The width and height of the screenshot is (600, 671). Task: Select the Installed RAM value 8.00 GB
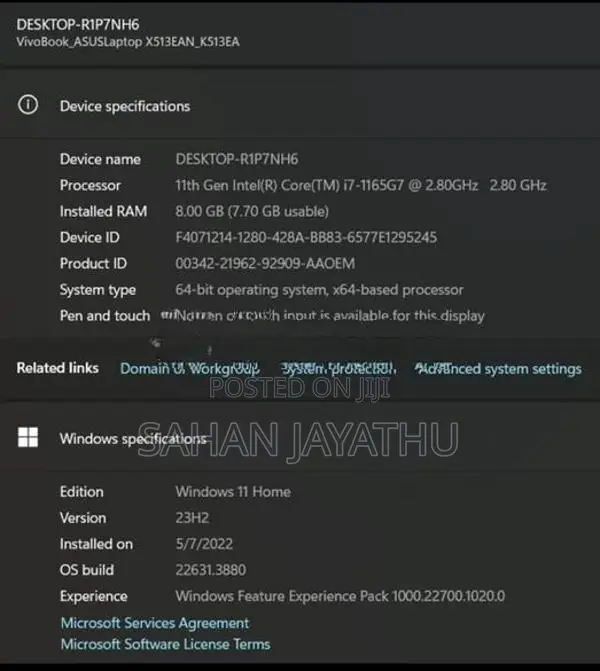252,211
